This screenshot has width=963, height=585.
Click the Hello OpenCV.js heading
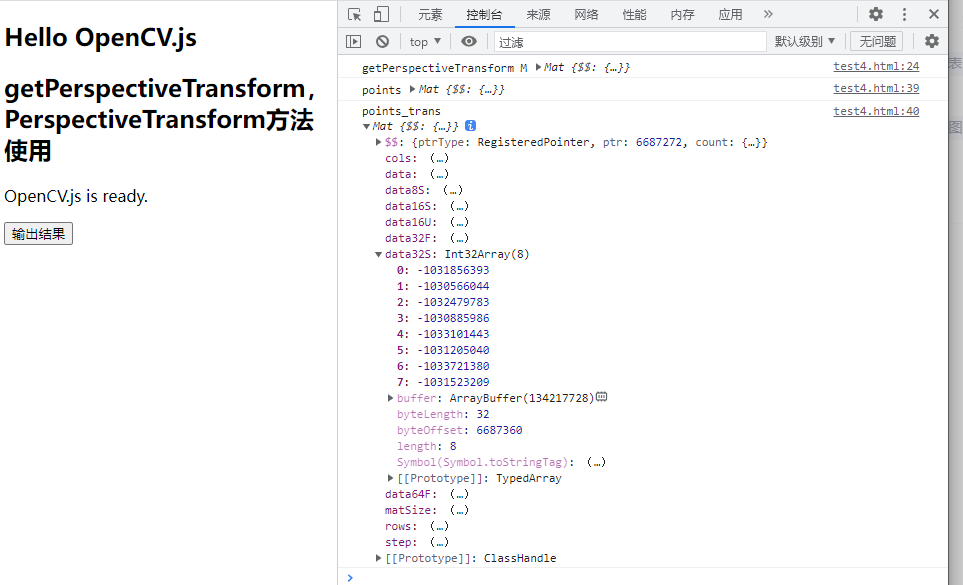coord(101,38)
